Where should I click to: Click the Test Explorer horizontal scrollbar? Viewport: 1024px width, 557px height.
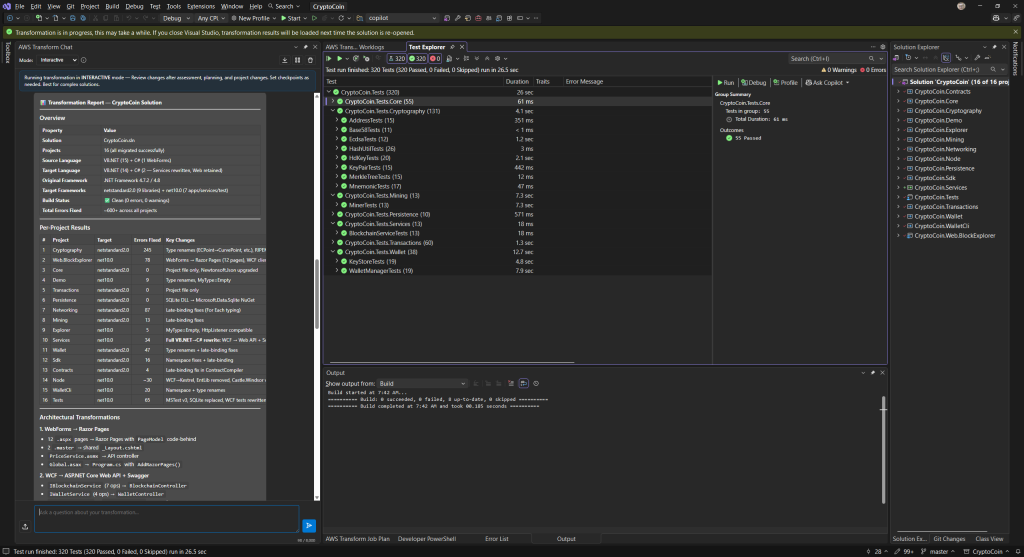point(452,362)
